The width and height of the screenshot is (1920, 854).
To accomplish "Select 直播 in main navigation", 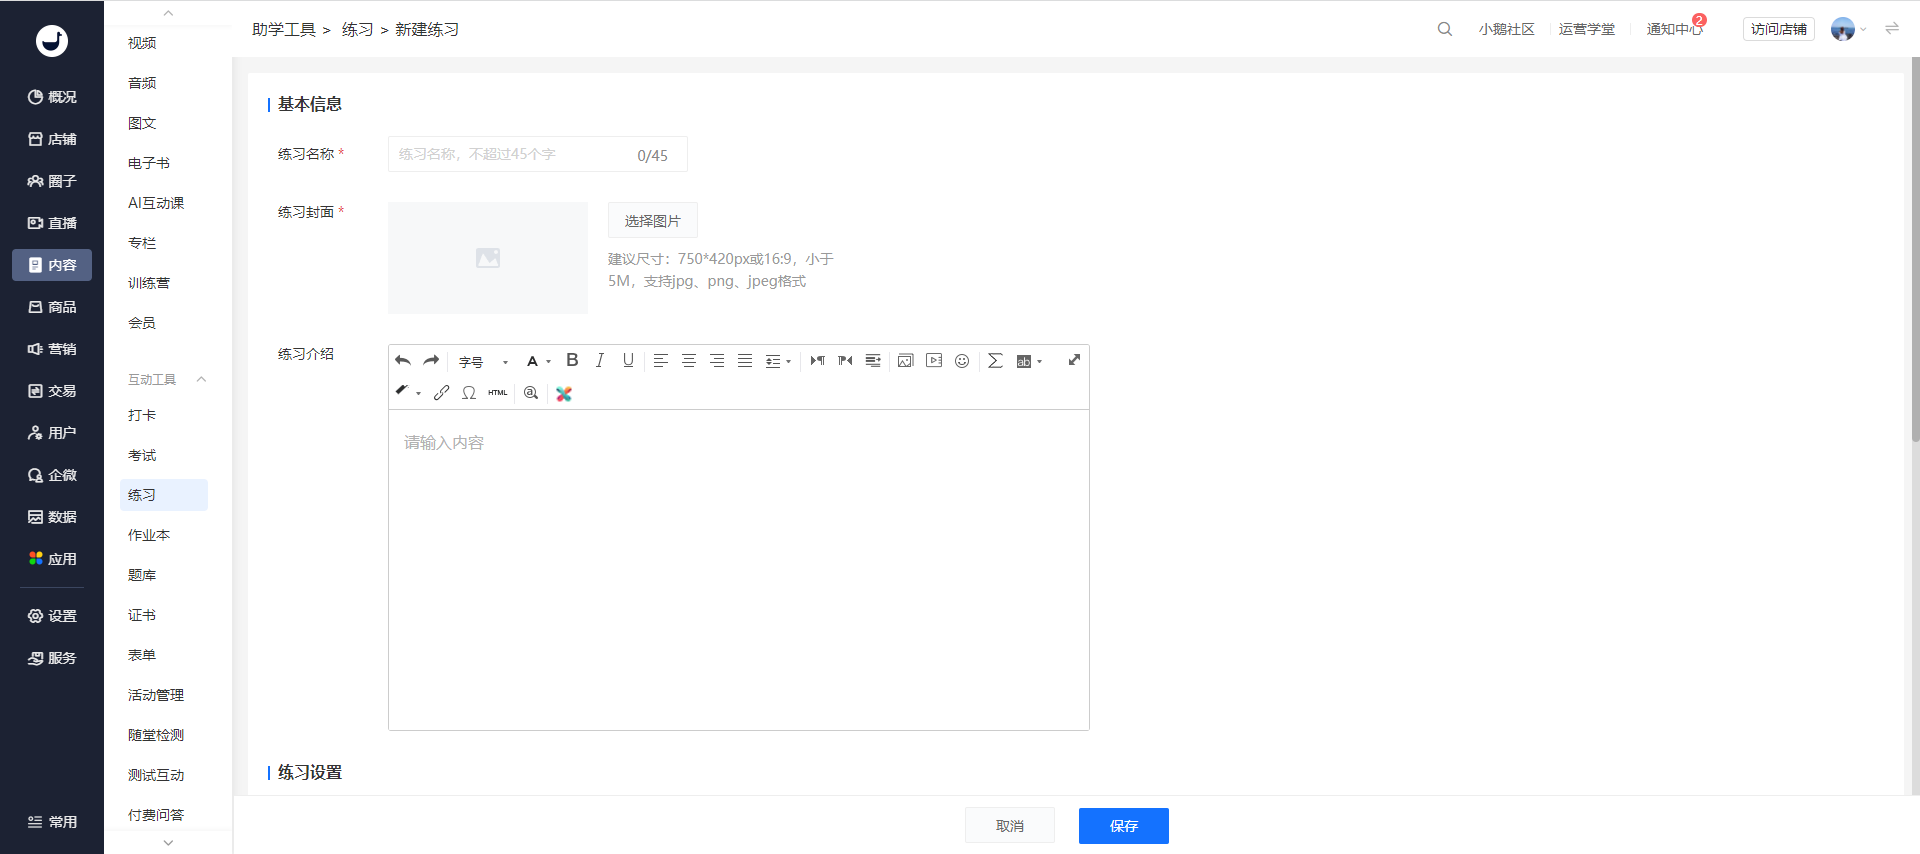I will click(x=52, y=223).
